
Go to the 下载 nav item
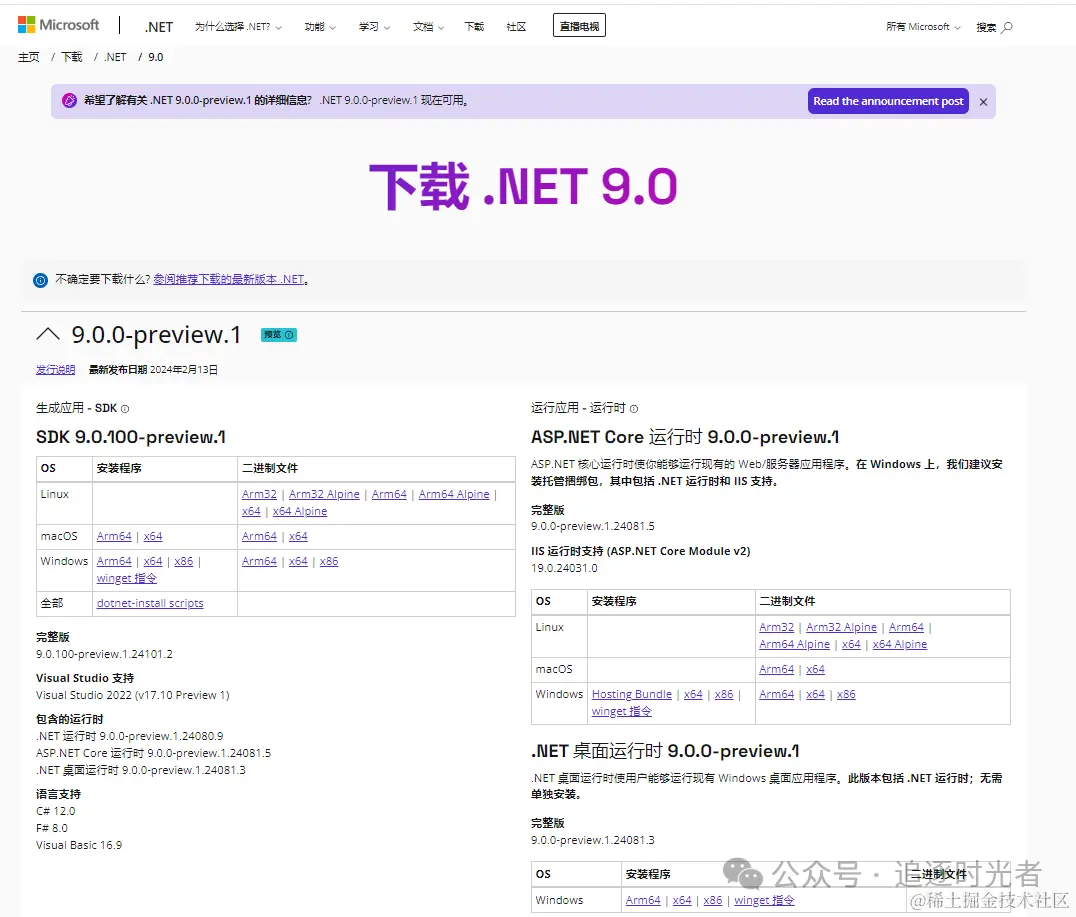point(474,27)
